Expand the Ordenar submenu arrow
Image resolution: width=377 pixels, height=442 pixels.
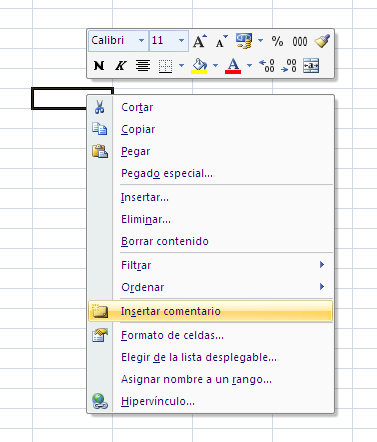click(x=322, y=287)
